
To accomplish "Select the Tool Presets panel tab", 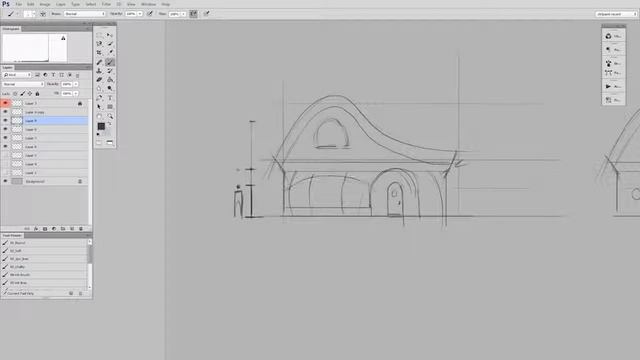I will [12, 236].
